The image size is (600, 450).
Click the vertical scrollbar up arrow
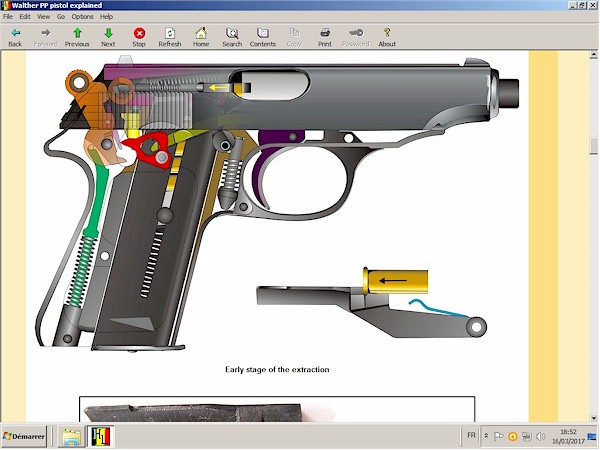(x=593, y=55)
